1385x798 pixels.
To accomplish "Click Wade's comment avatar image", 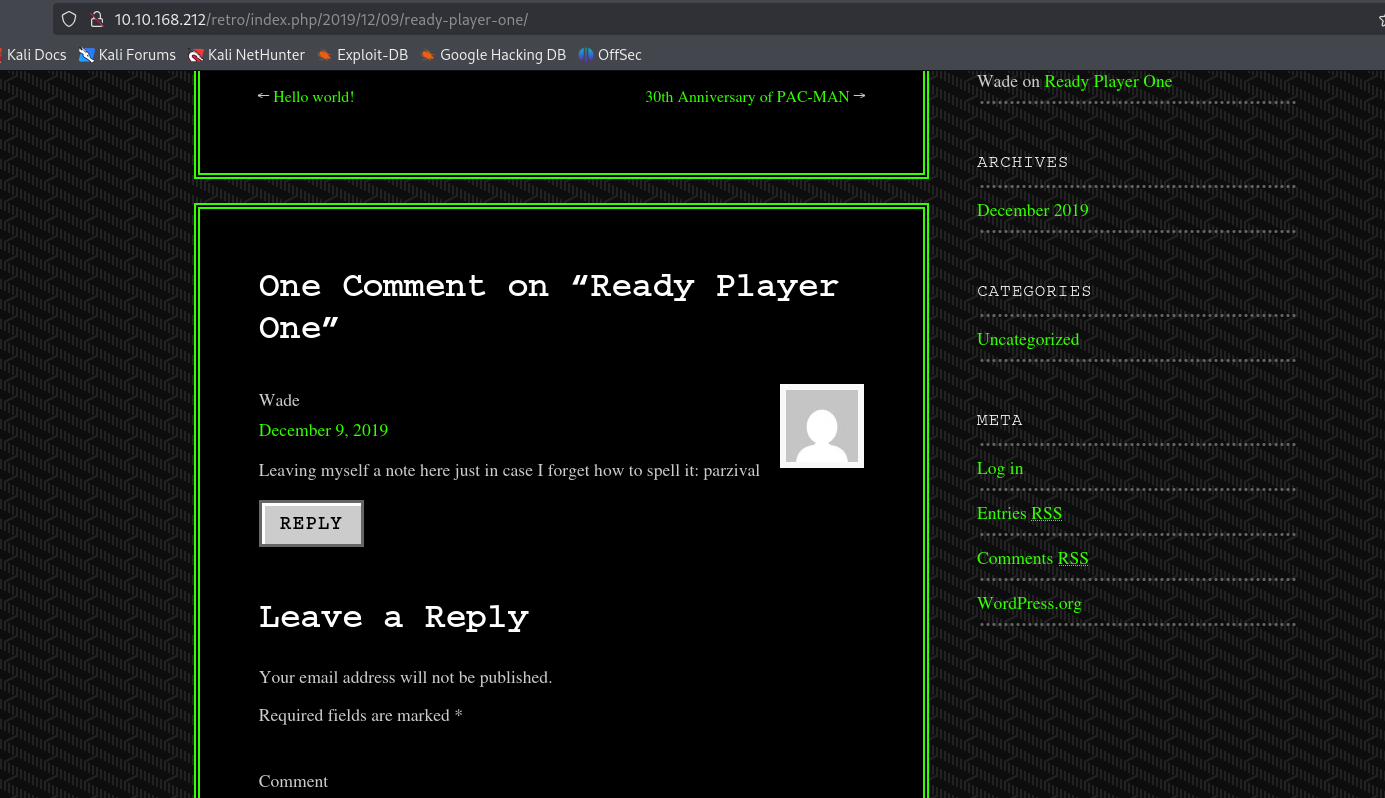I will point(821,426).
